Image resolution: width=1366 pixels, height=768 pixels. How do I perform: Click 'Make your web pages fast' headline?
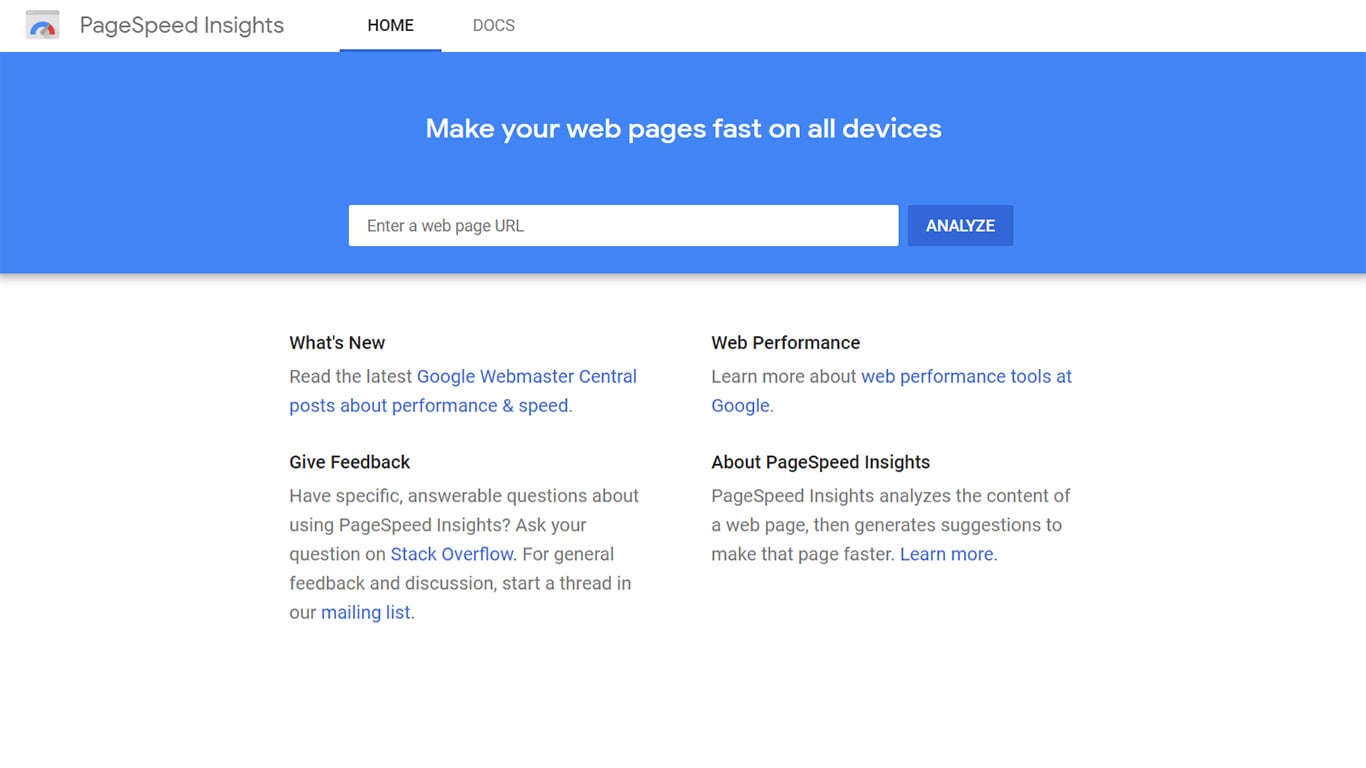pos(684,129)
